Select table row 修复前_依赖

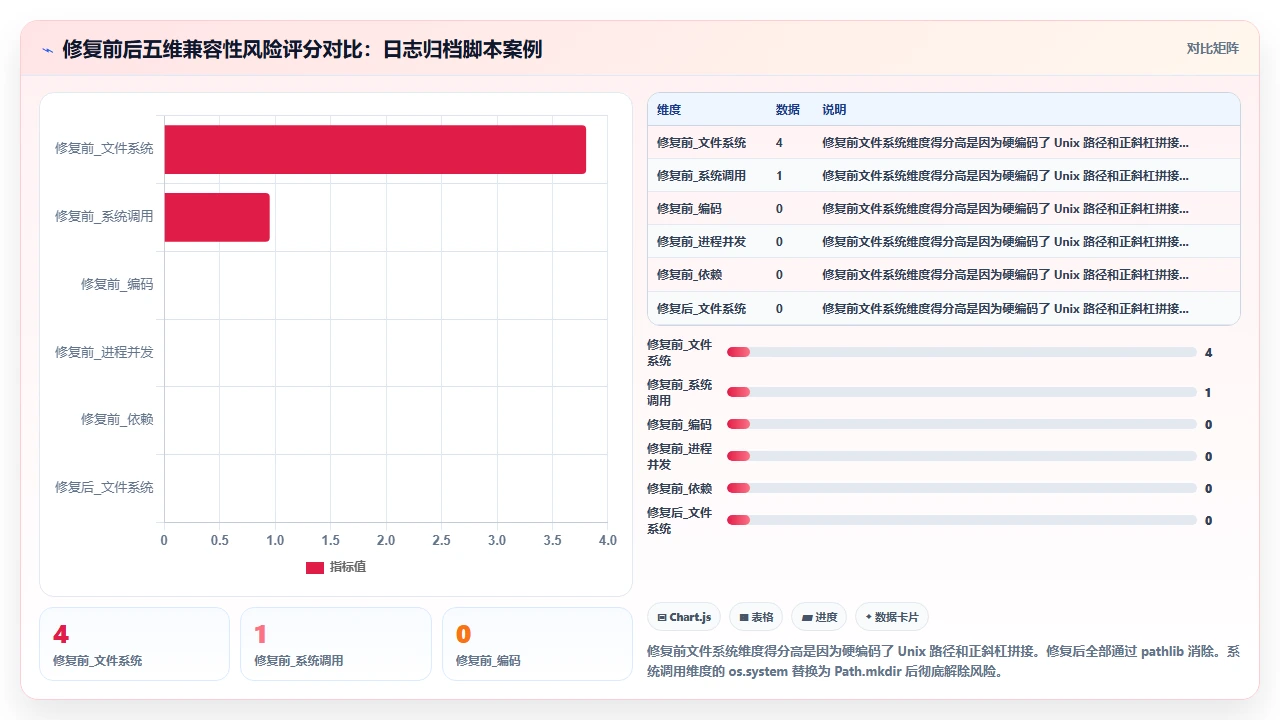(944, 275)
